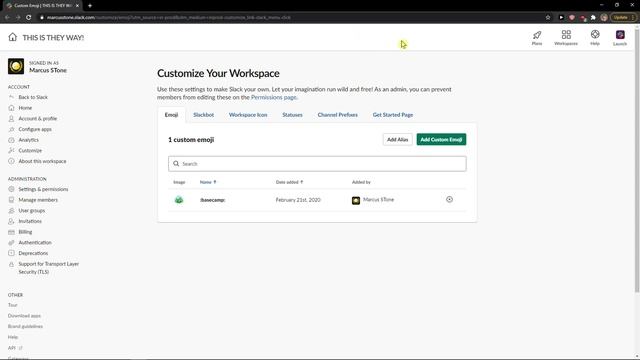640x360 pixels.
Task: Open the Help lifebuoy icon
Action: click(595, 38)
